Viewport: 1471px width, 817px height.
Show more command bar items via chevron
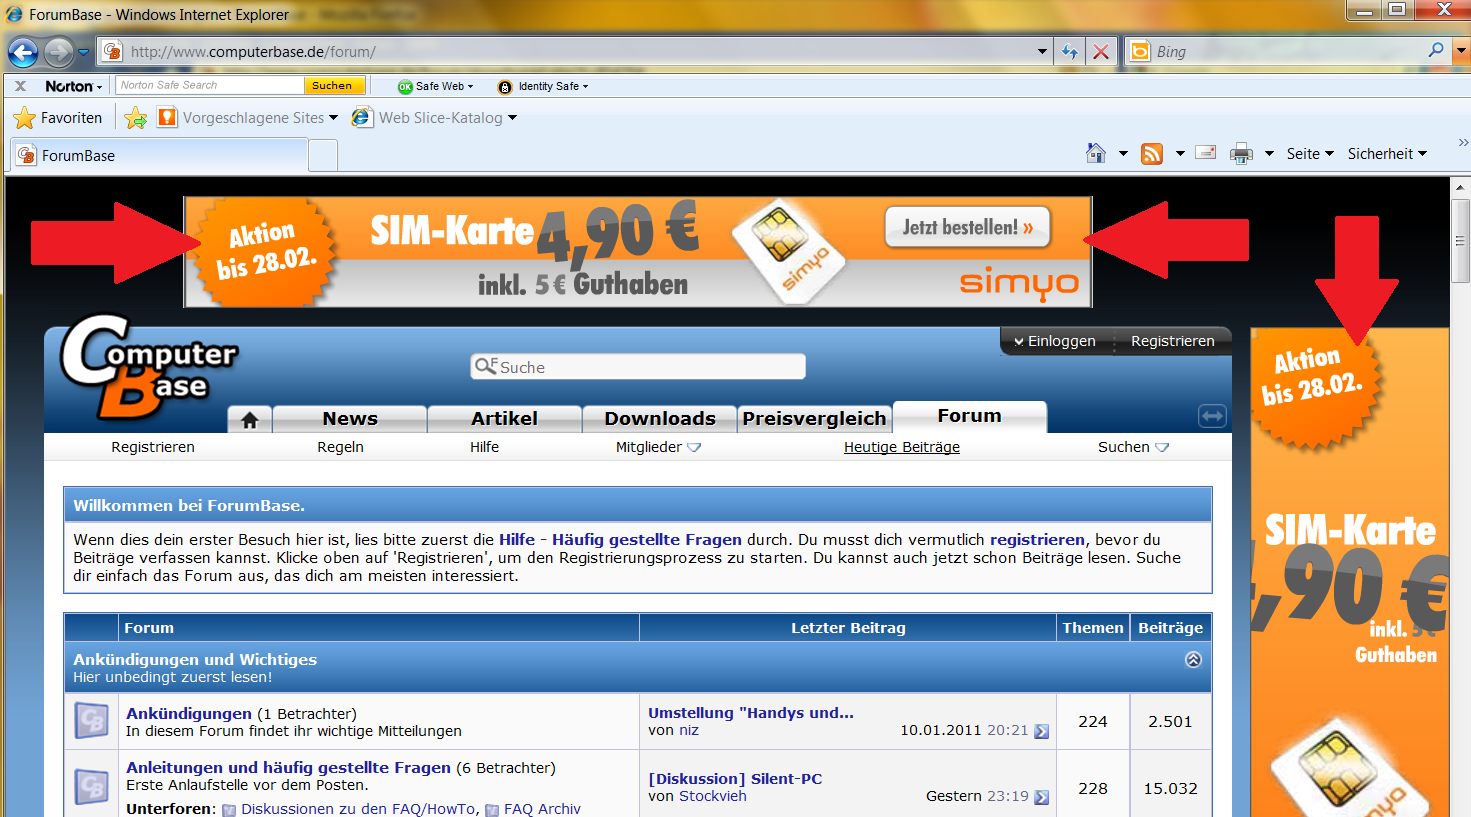pos(1463,143)
